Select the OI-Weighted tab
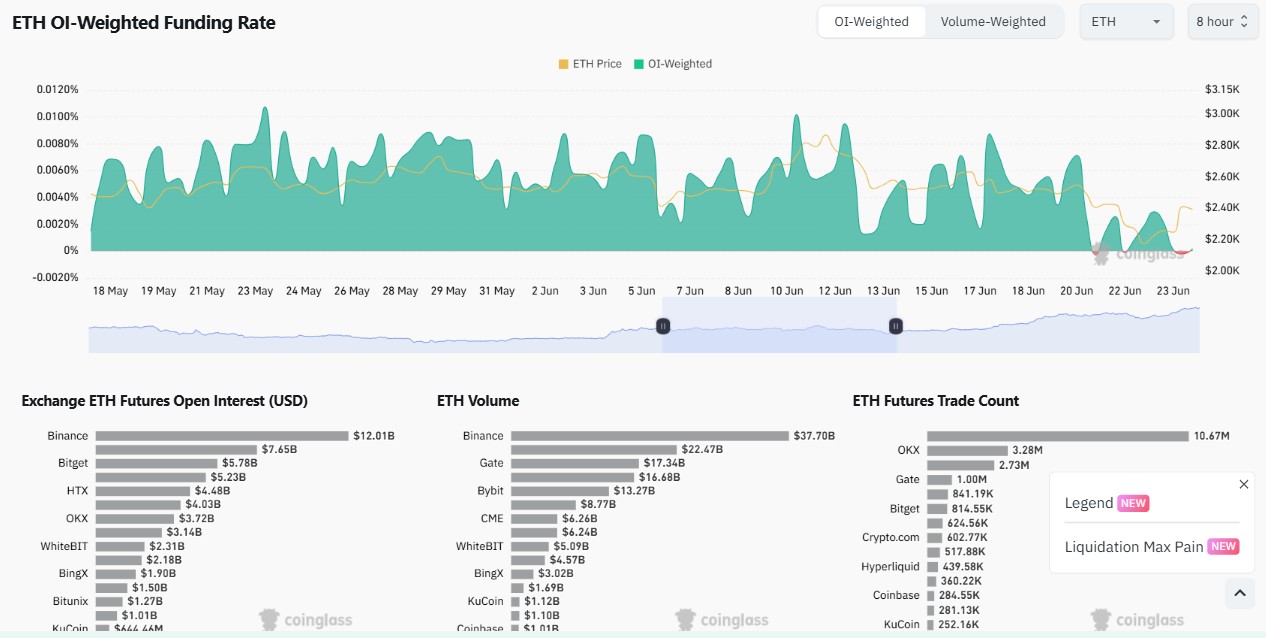The height and width of the screenshot is (638, 1266). (870, 20)
